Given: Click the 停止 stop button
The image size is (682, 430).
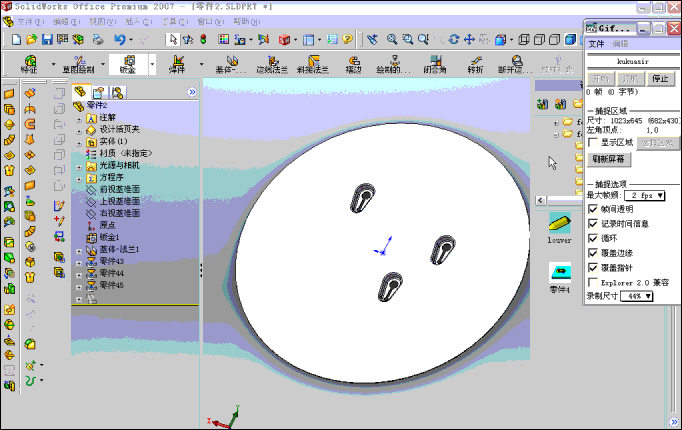Looking at the screenshot, I should tap(659, 78).
